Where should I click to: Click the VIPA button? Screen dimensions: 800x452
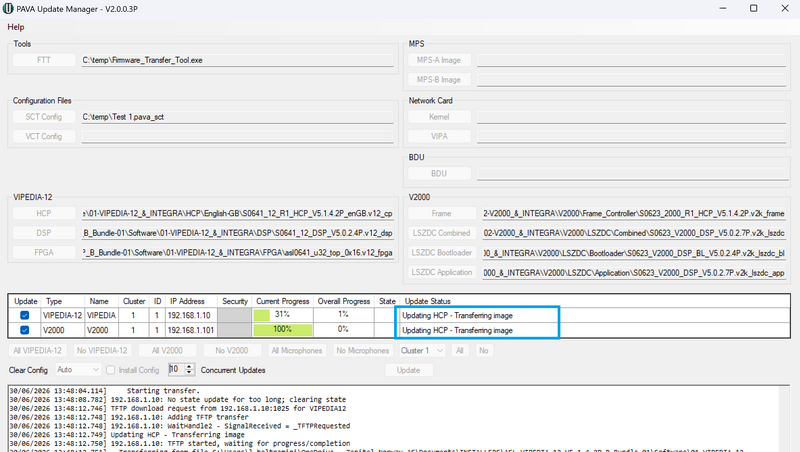click(439, 136)
